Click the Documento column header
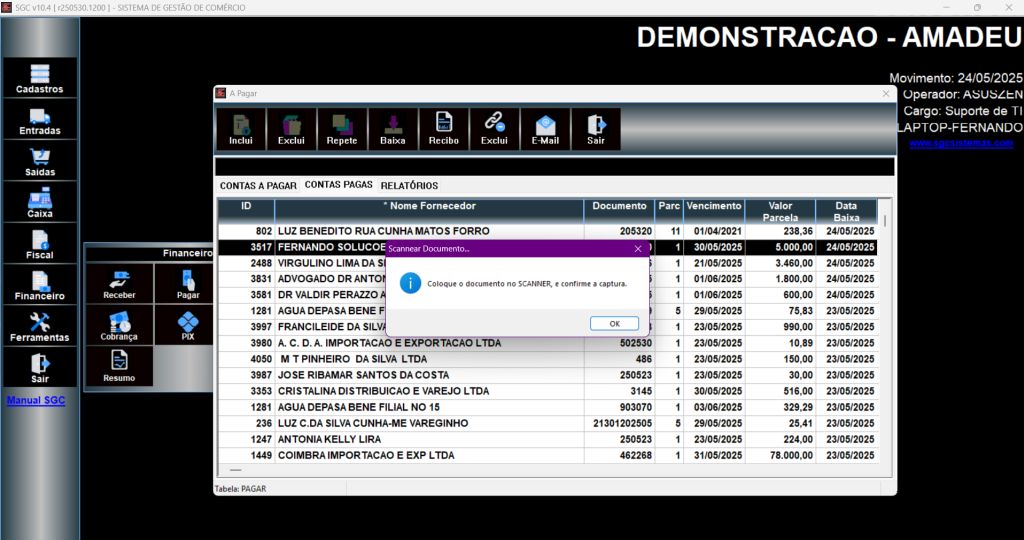This screenshot has width=1024, height=540. pos(619,211)
